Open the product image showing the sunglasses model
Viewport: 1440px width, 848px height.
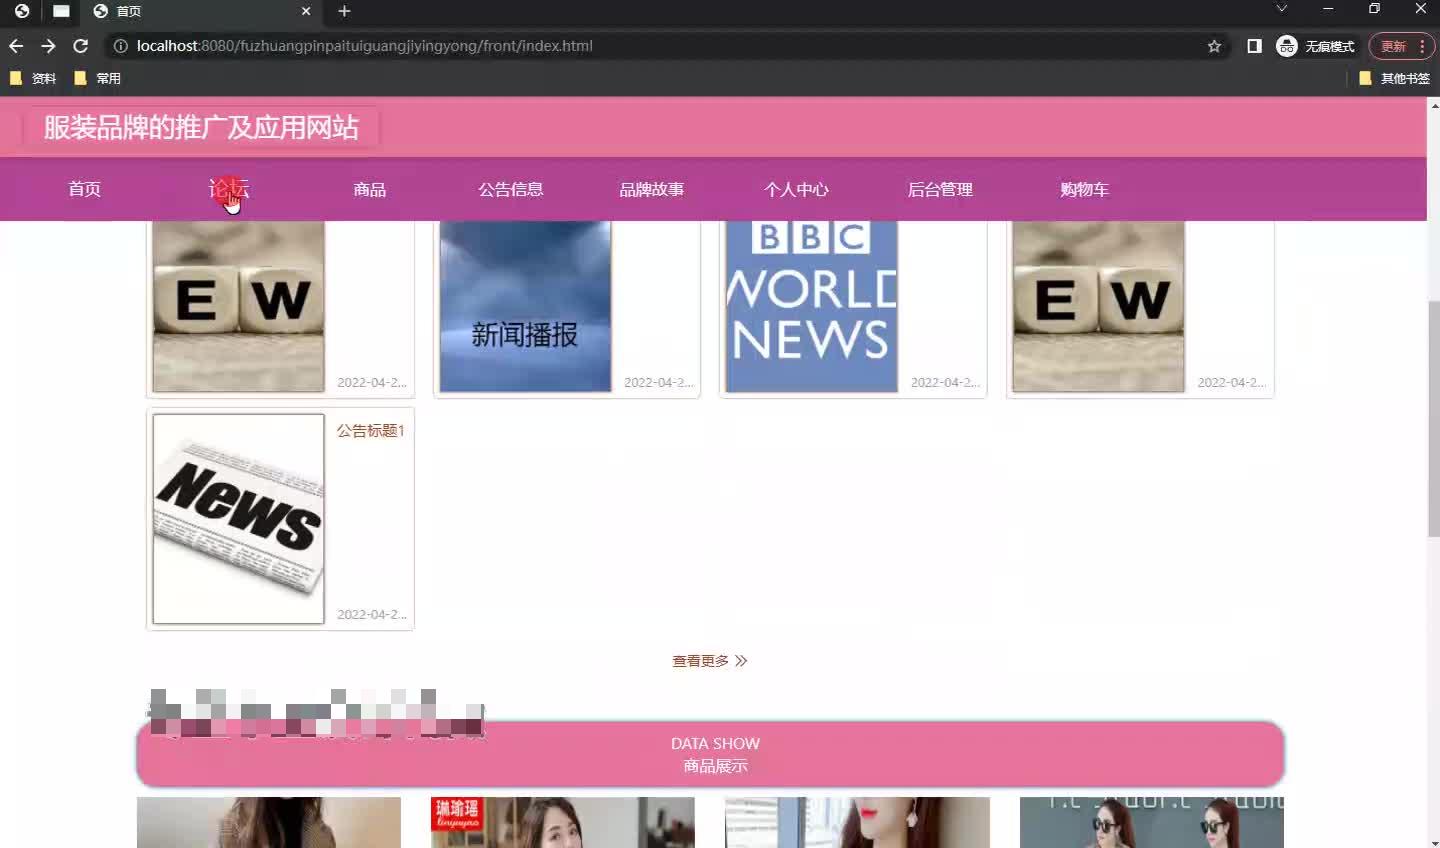[x=1152, y=822]
